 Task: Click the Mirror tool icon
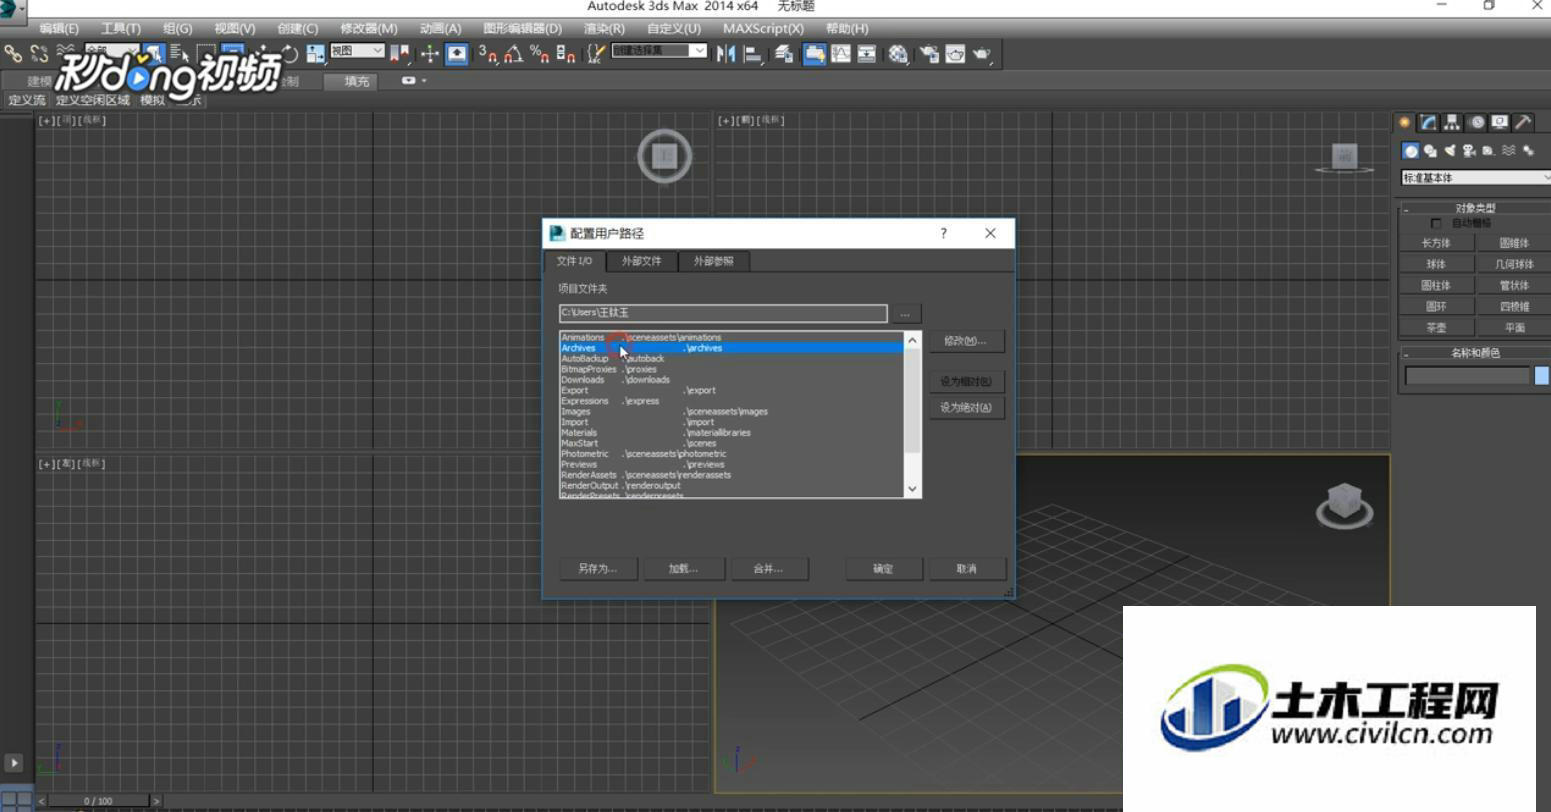pos(726,54)
